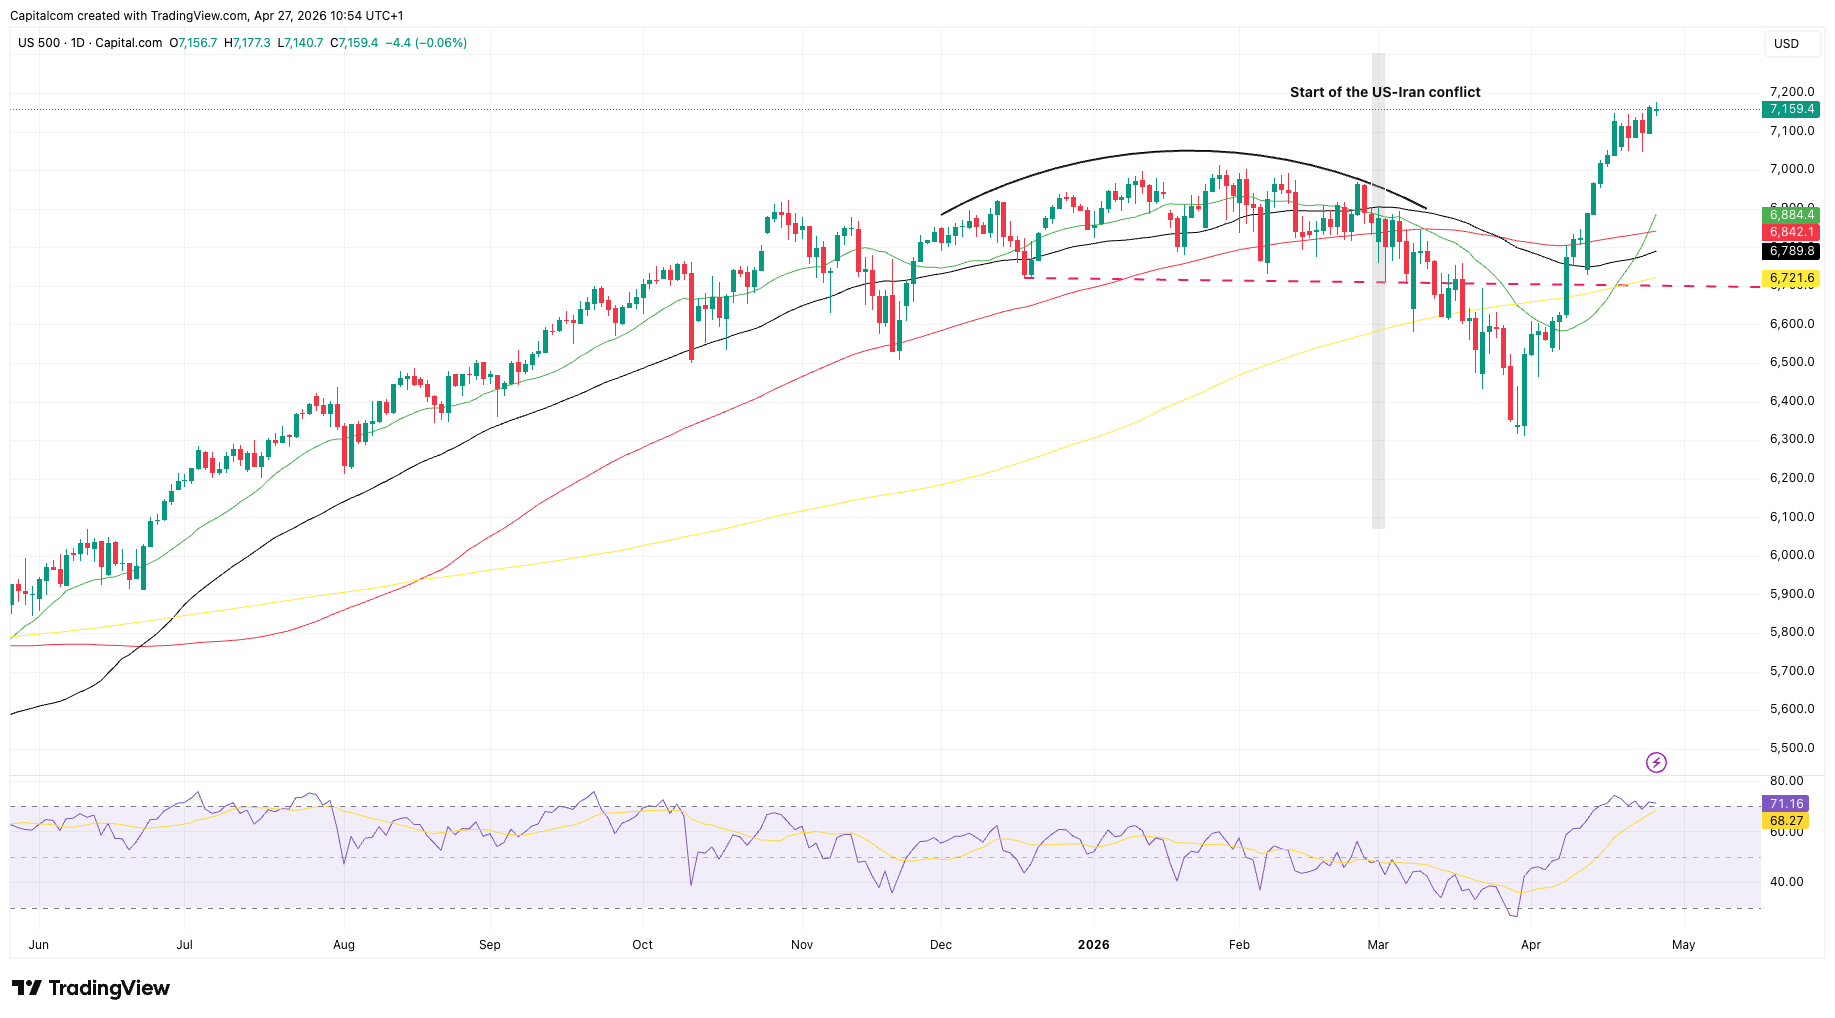Open the USD currency selector
This screenshot has height=1018, width=1835.
click(1786, 44)
